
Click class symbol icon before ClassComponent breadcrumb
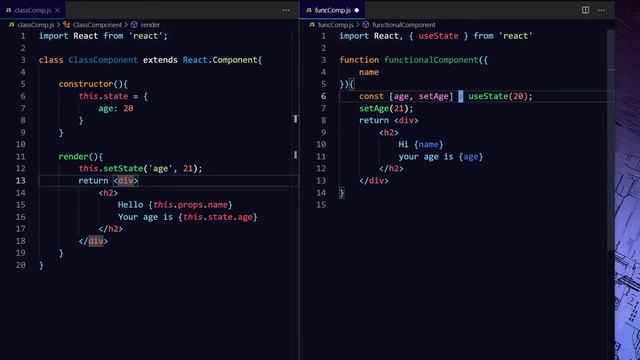tap(67, 25)
